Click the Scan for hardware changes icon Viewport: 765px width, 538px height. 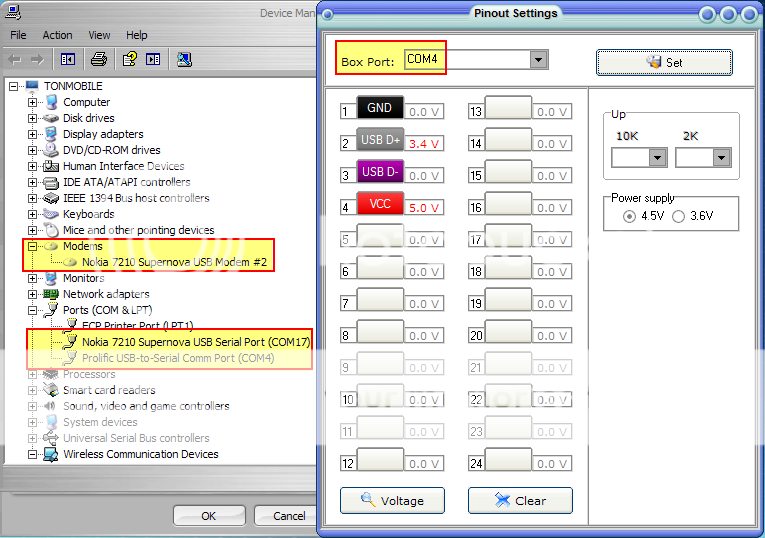pos(184,60)
